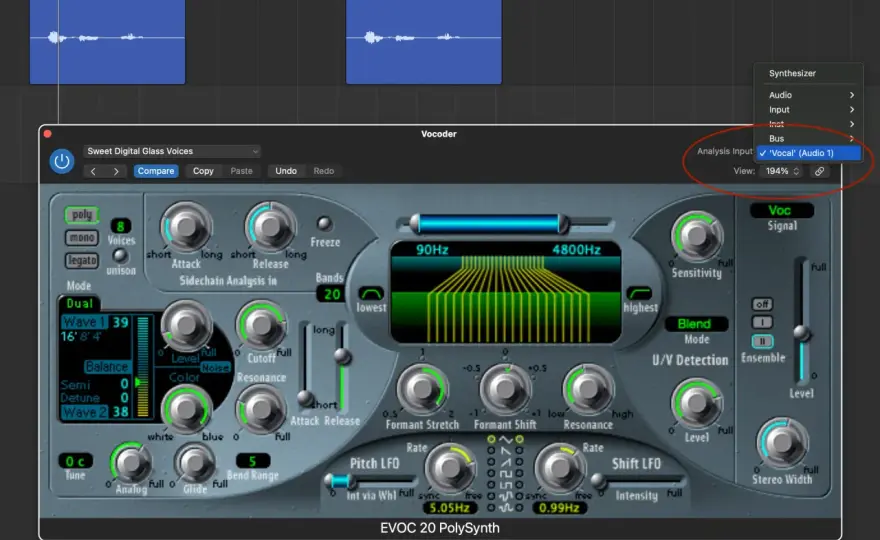Click the Pitch LFO Rate knob
Viewport: 880px width, 540px height.
tap(449, 467)
